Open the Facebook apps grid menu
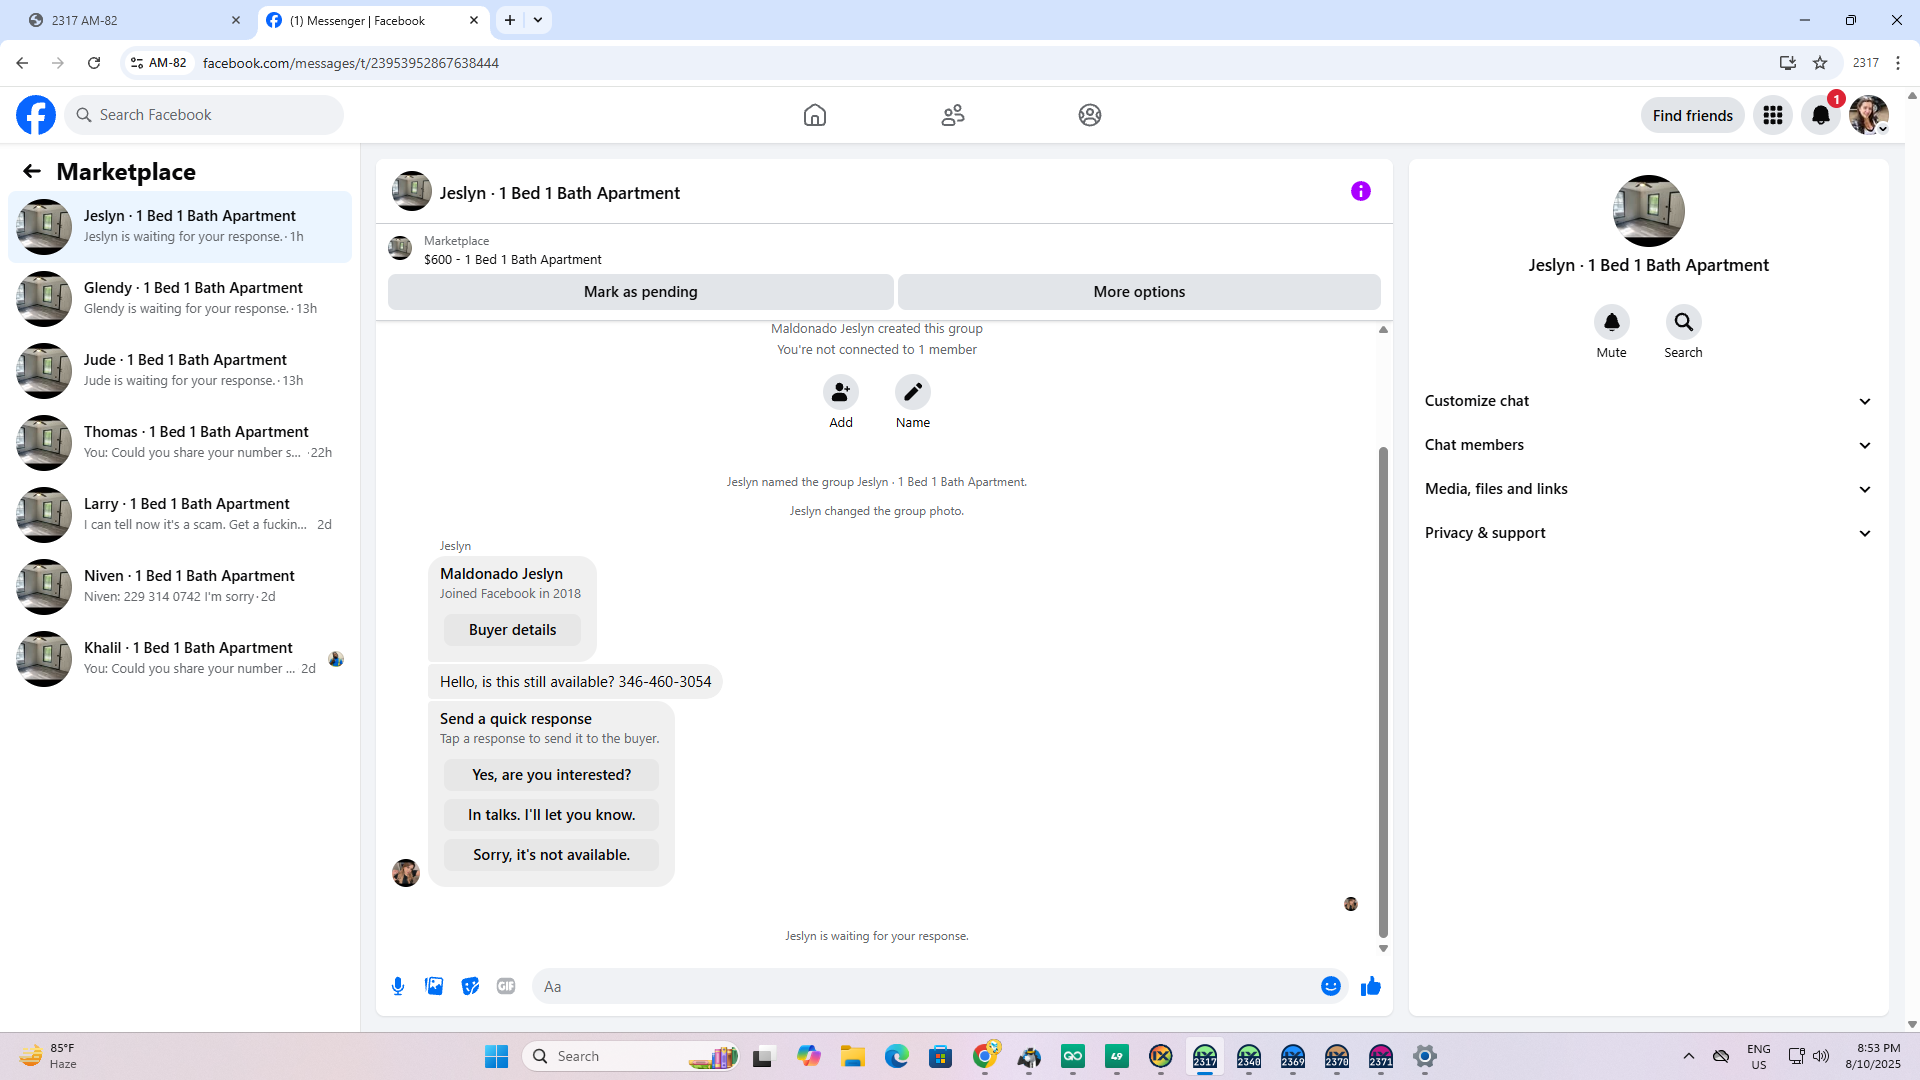This screenshot has width=1920, height=1080. point(1773,115)
